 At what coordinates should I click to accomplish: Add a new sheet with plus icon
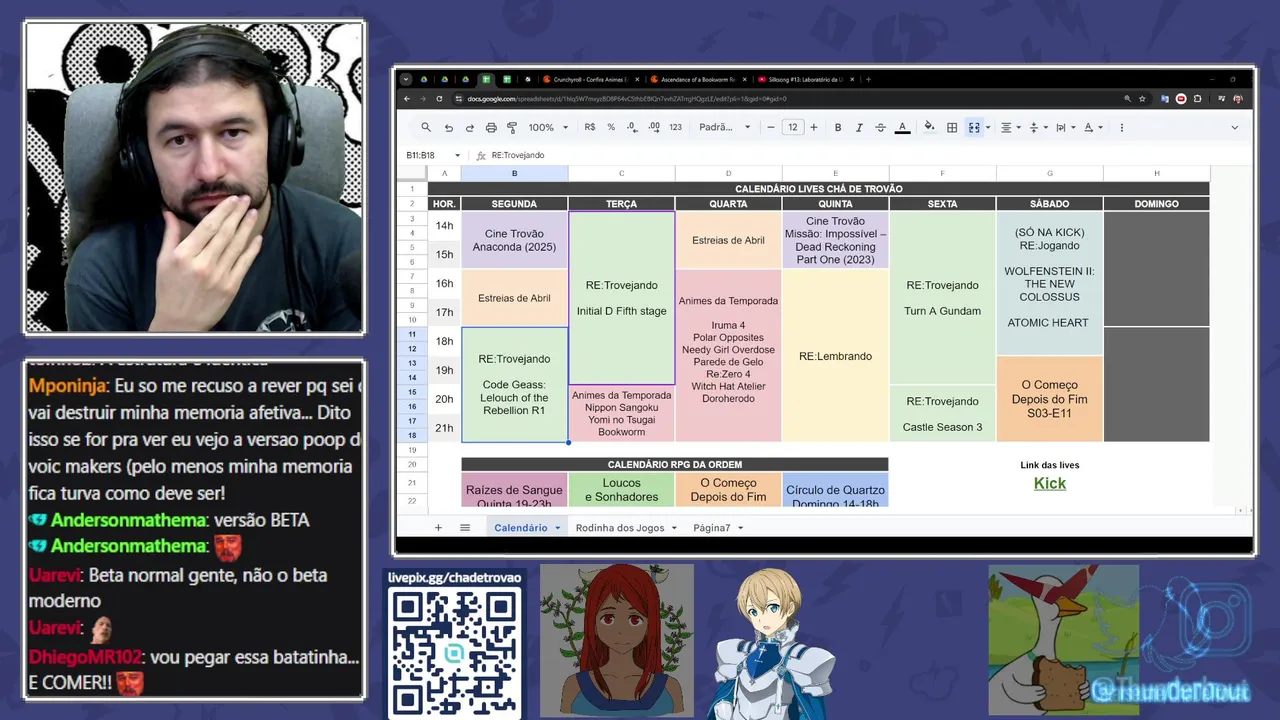(x=438, y=527)
